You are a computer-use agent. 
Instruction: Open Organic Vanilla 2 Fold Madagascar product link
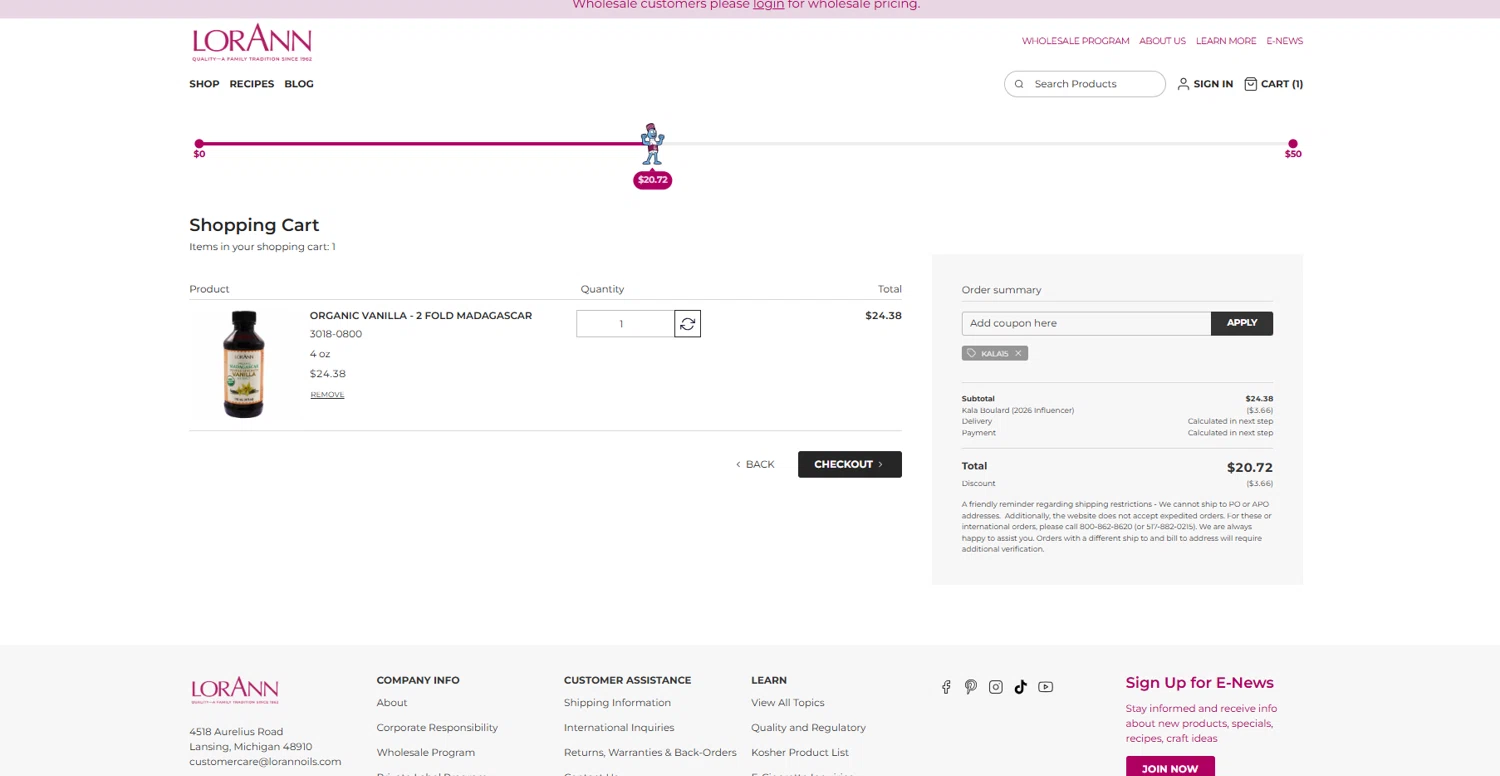coord(421,315)
